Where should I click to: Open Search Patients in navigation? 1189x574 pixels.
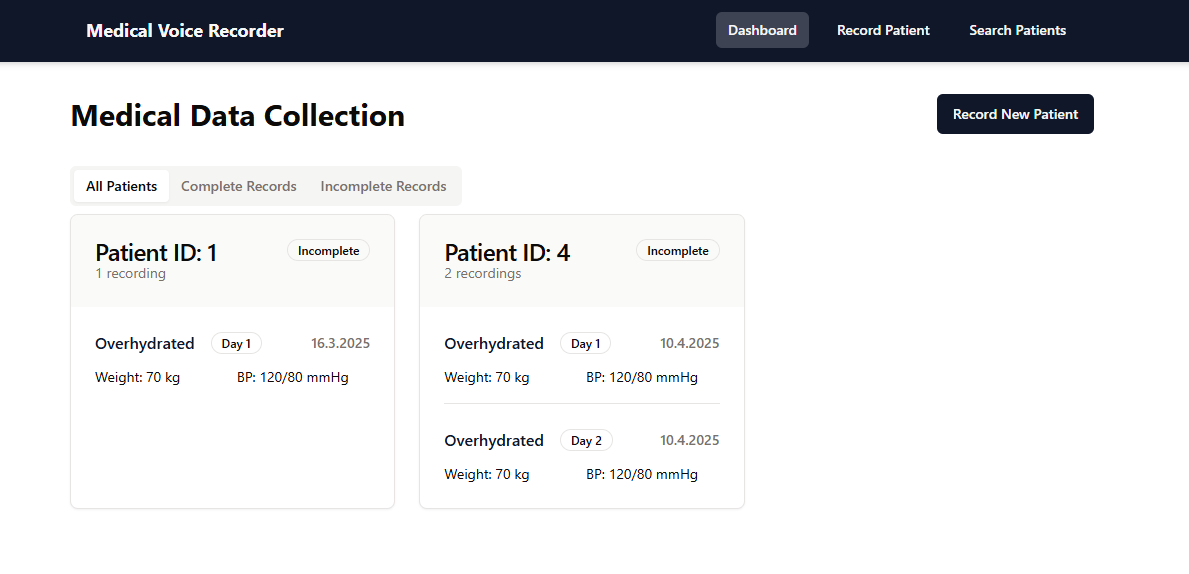1017,30
